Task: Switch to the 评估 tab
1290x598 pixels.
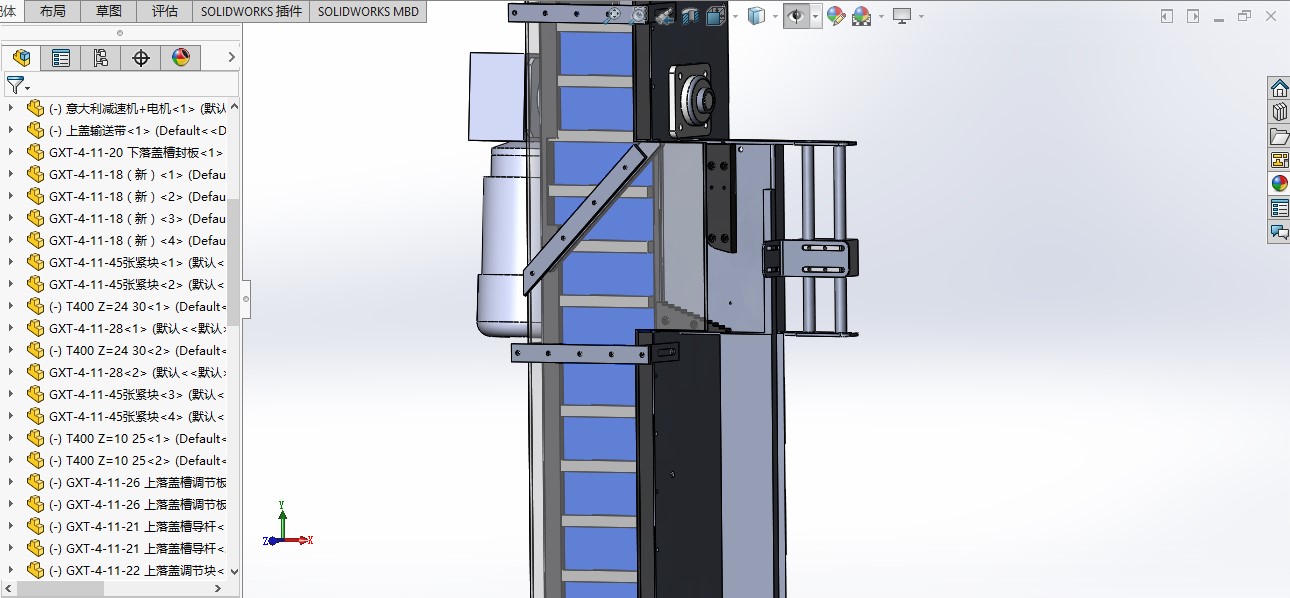Action: click(x=165, y=11)
